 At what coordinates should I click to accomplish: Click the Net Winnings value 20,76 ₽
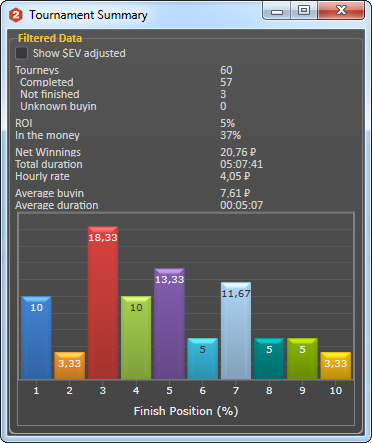point(238,152)
